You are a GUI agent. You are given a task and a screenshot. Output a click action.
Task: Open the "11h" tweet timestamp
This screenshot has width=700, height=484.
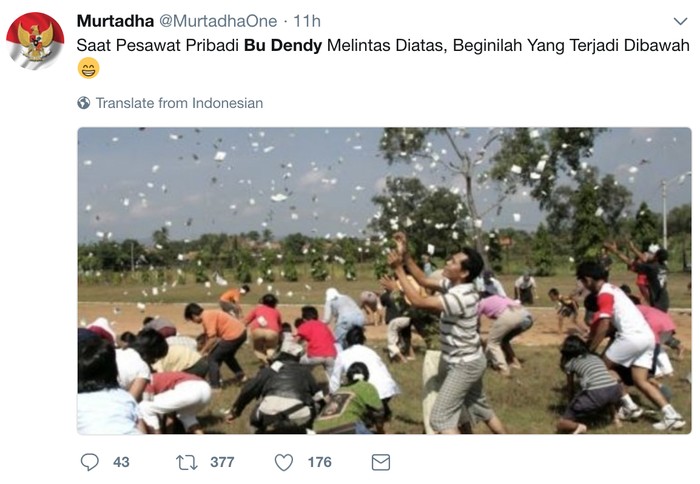pyautogui.click(x=309, y=21)
